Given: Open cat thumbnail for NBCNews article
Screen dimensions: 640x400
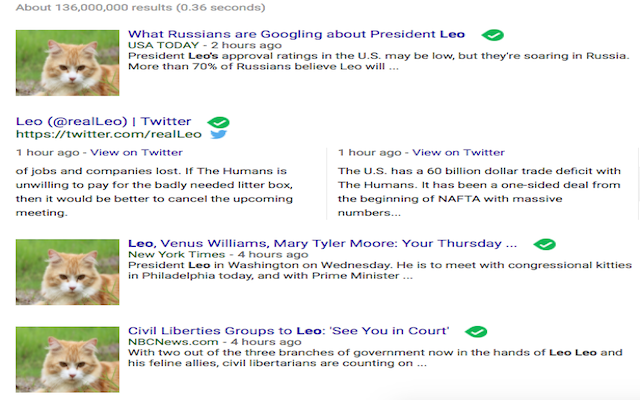Looking at the screenshot, I should coord(68,358).
